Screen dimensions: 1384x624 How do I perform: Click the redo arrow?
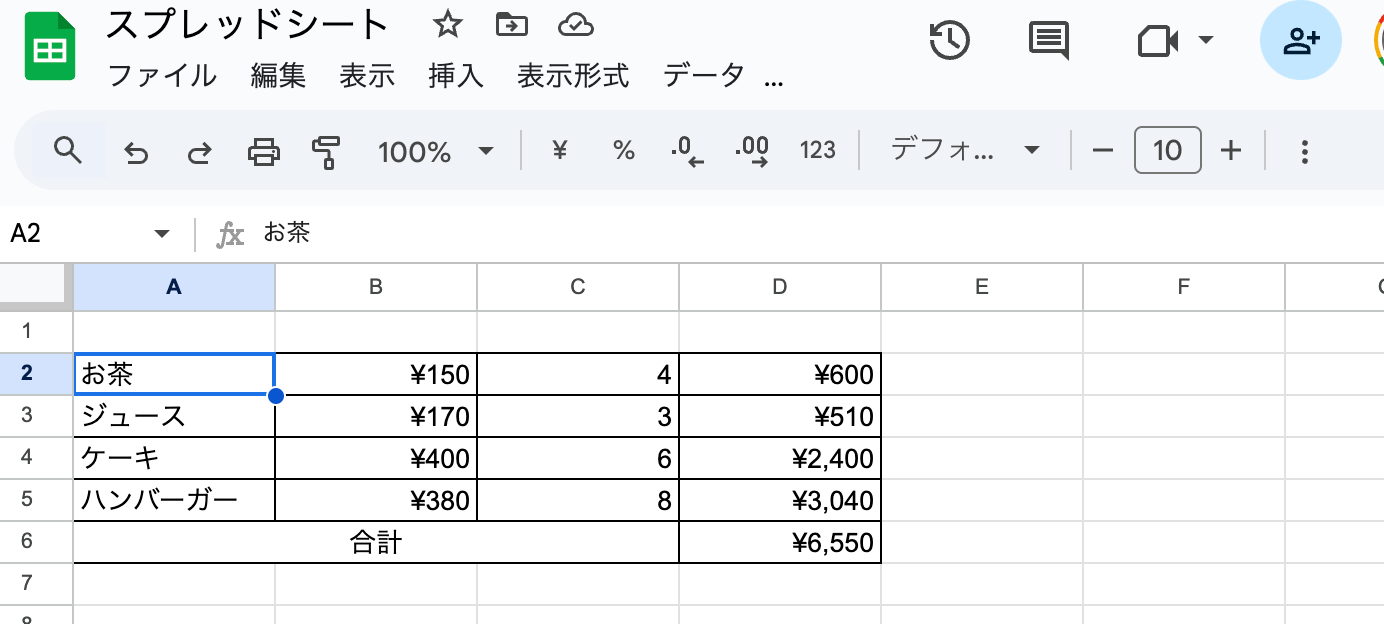point(200,152)
